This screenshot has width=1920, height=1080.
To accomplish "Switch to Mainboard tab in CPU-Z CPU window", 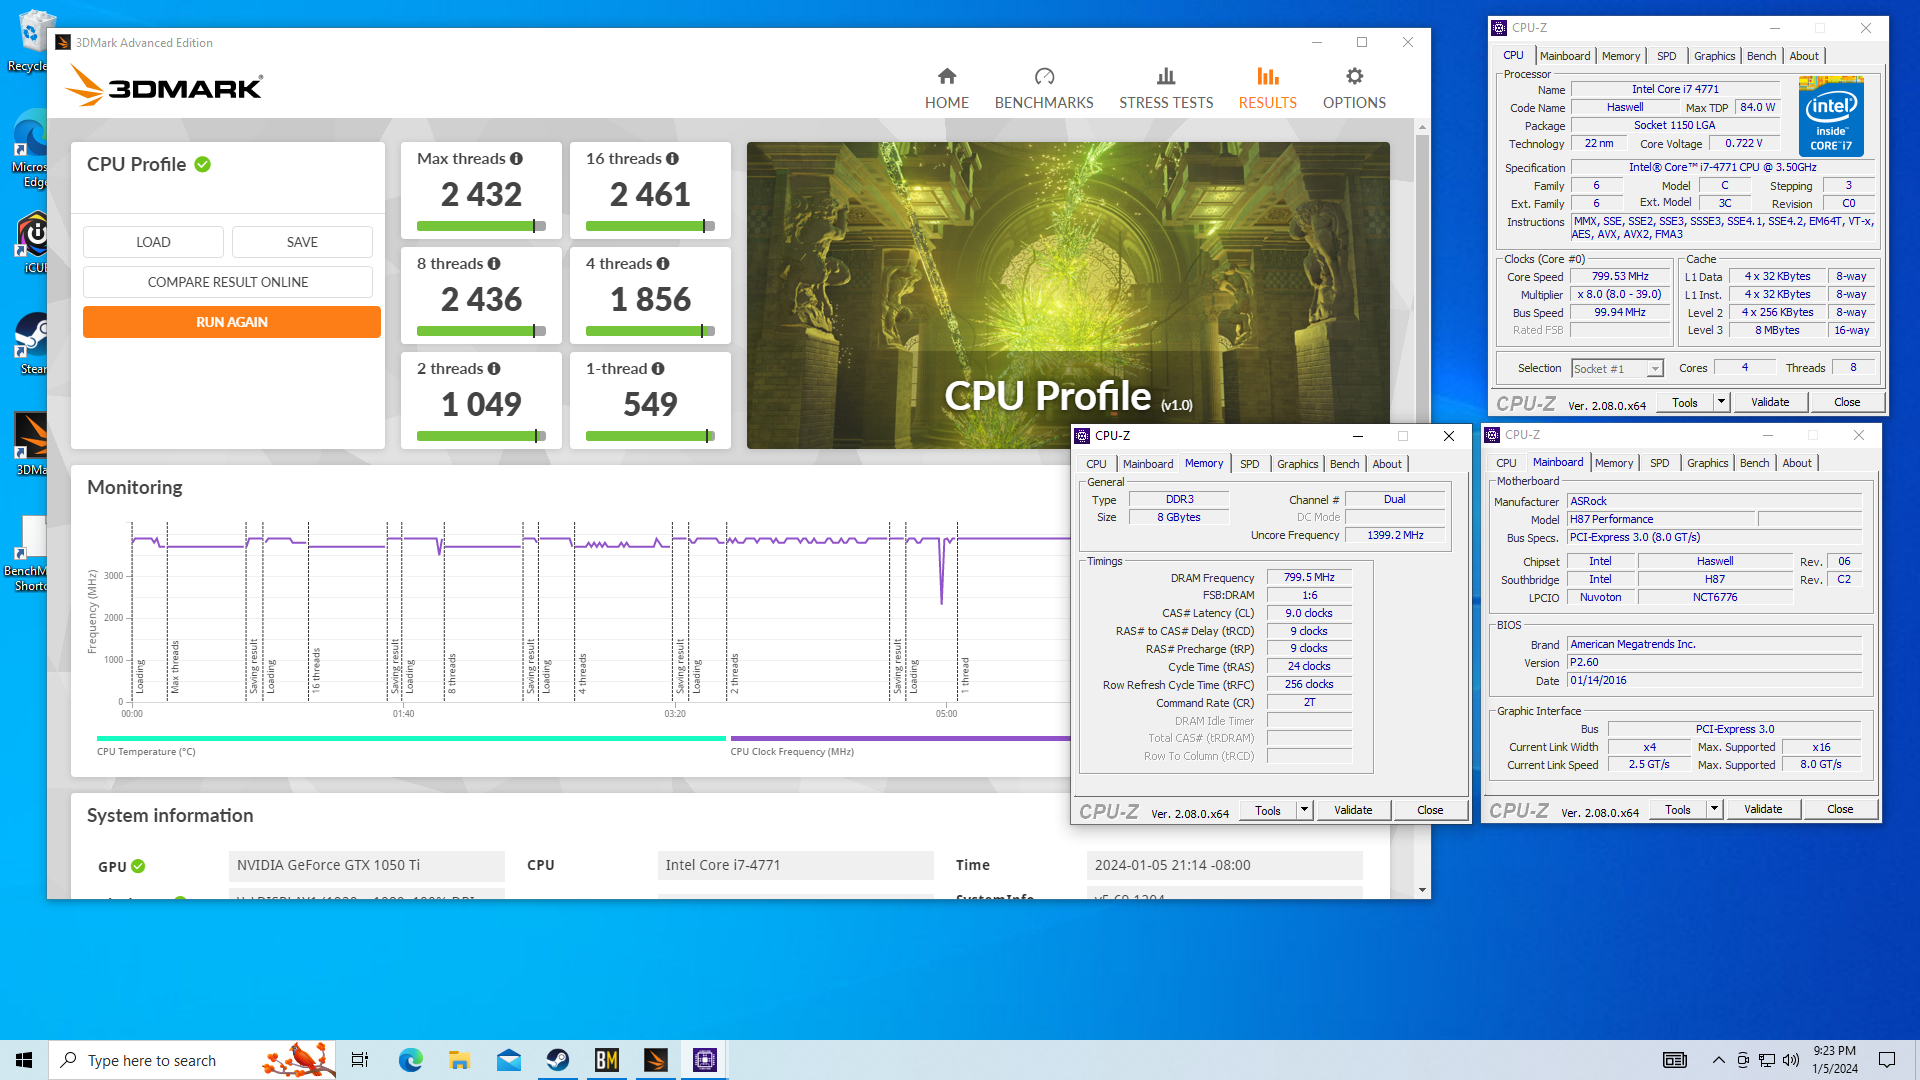I will [x=1565, y=56].
